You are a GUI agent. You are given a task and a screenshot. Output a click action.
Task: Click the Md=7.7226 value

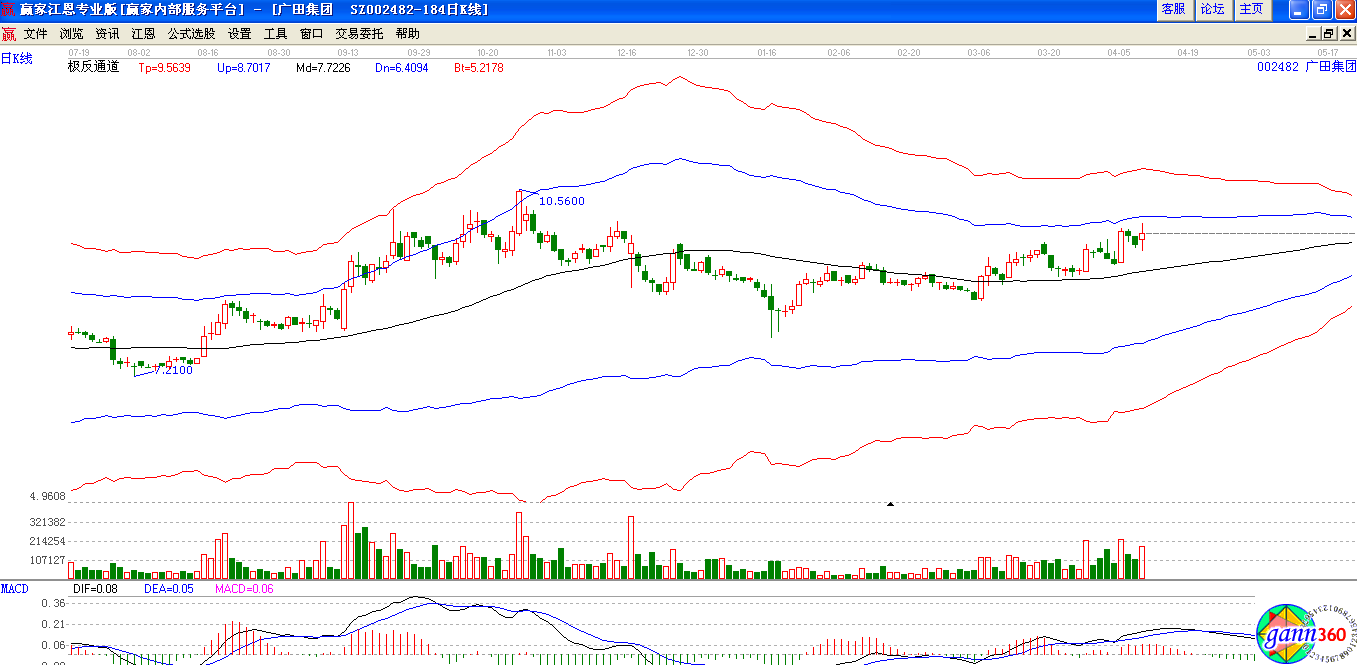[323, 68]
